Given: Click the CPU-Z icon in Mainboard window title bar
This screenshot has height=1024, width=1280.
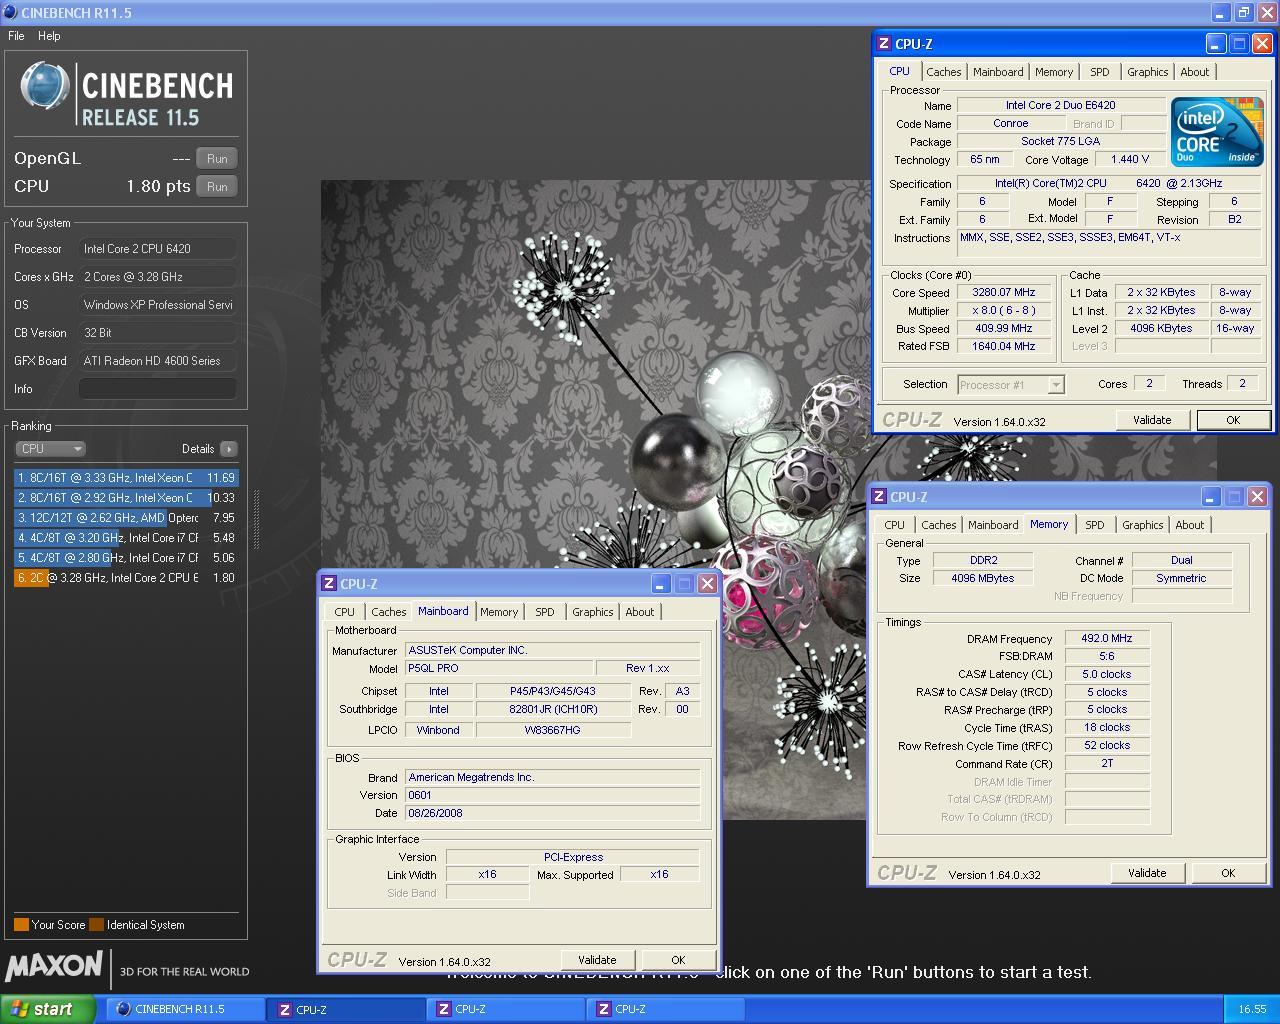Looking at the screenshot, I should point(329,584).
